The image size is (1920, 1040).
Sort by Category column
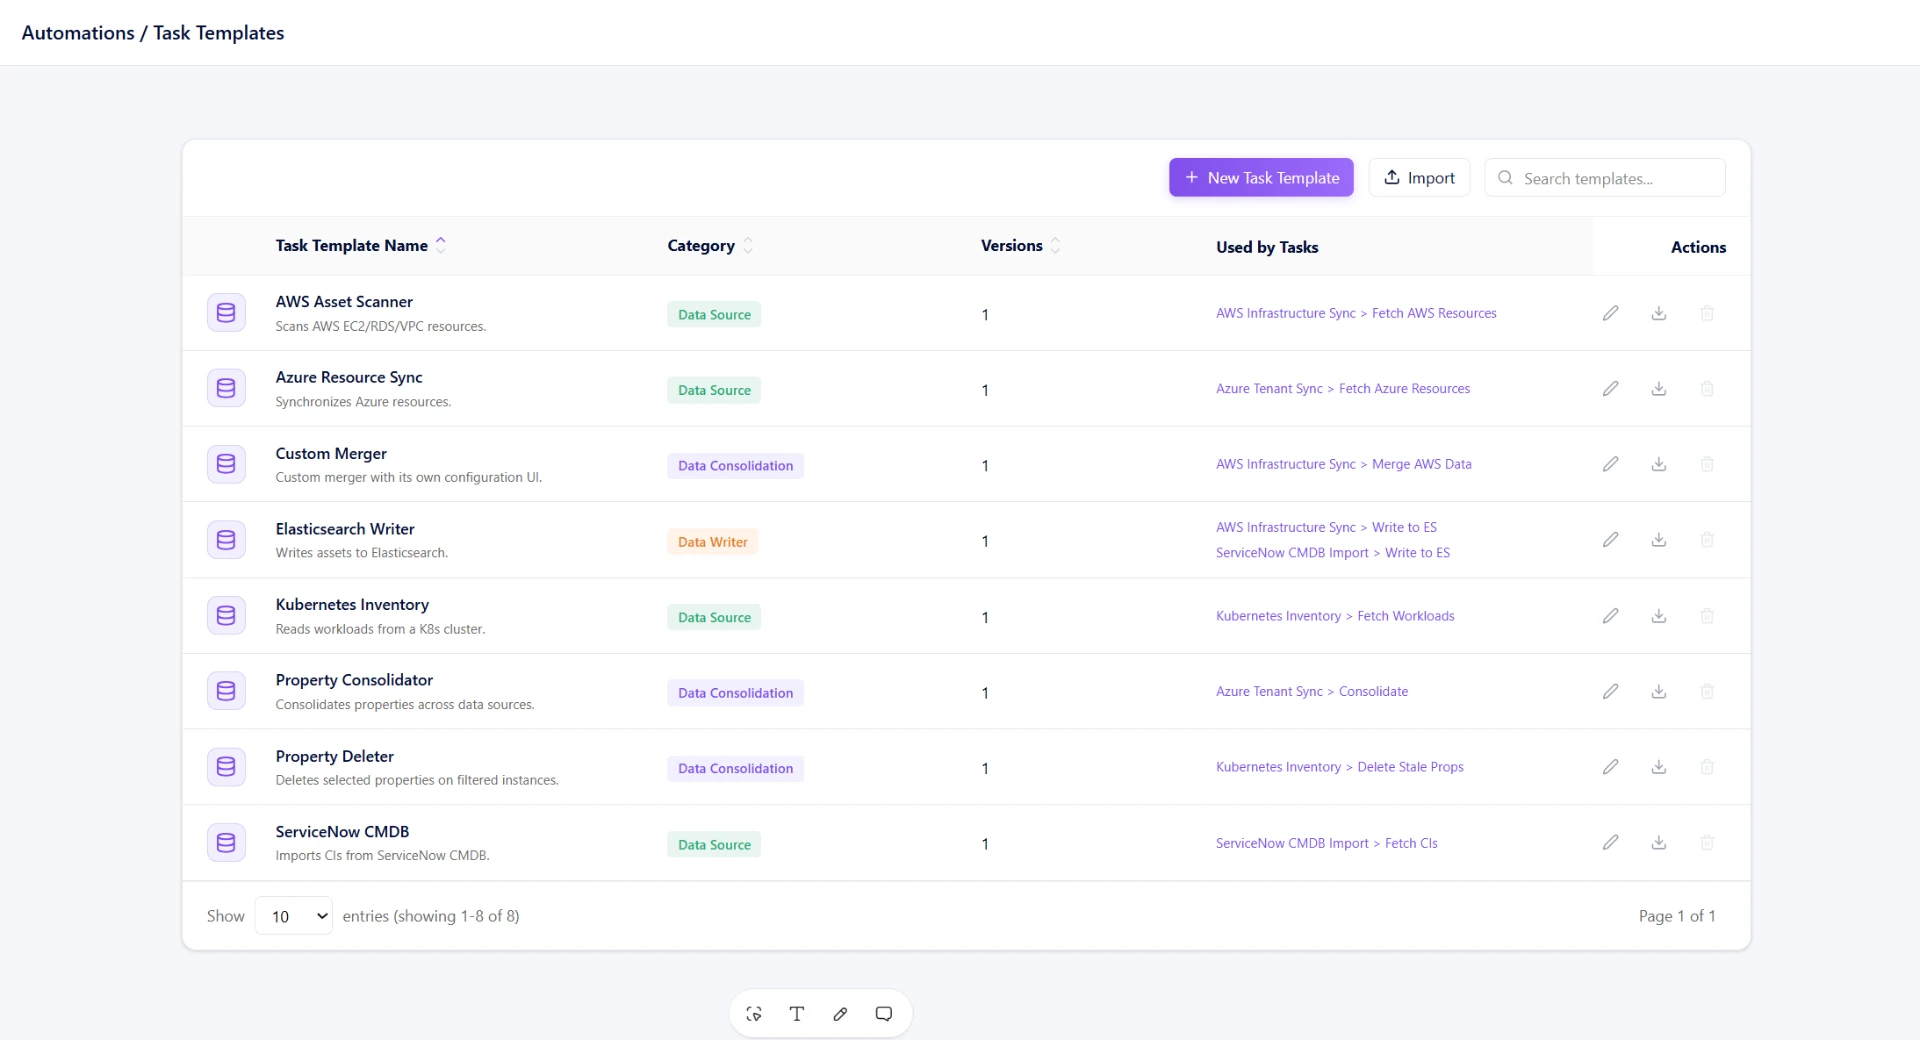710,246
